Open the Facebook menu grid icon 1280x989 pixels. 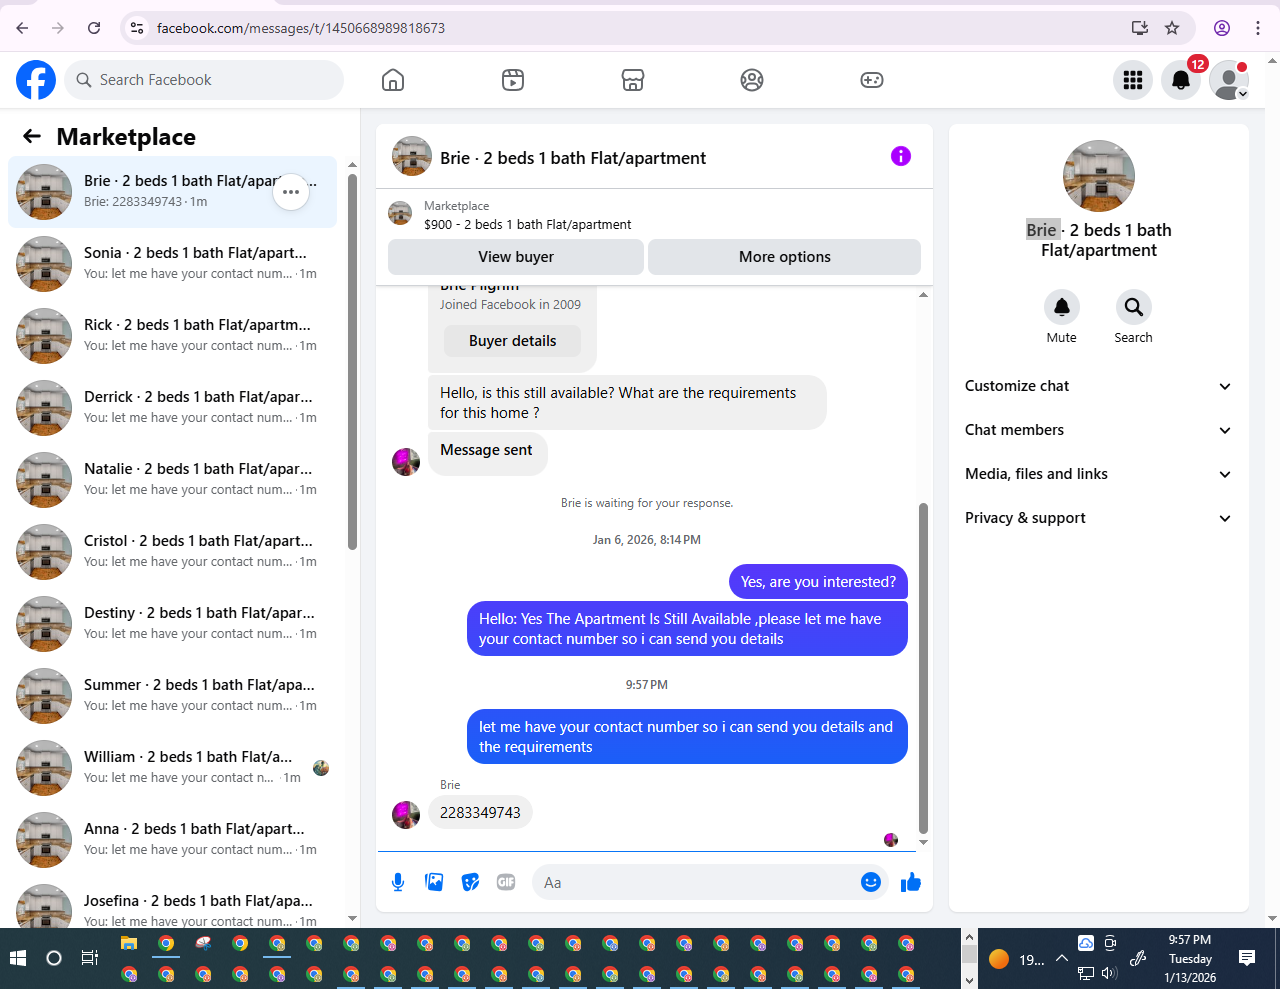point(1133,80)
